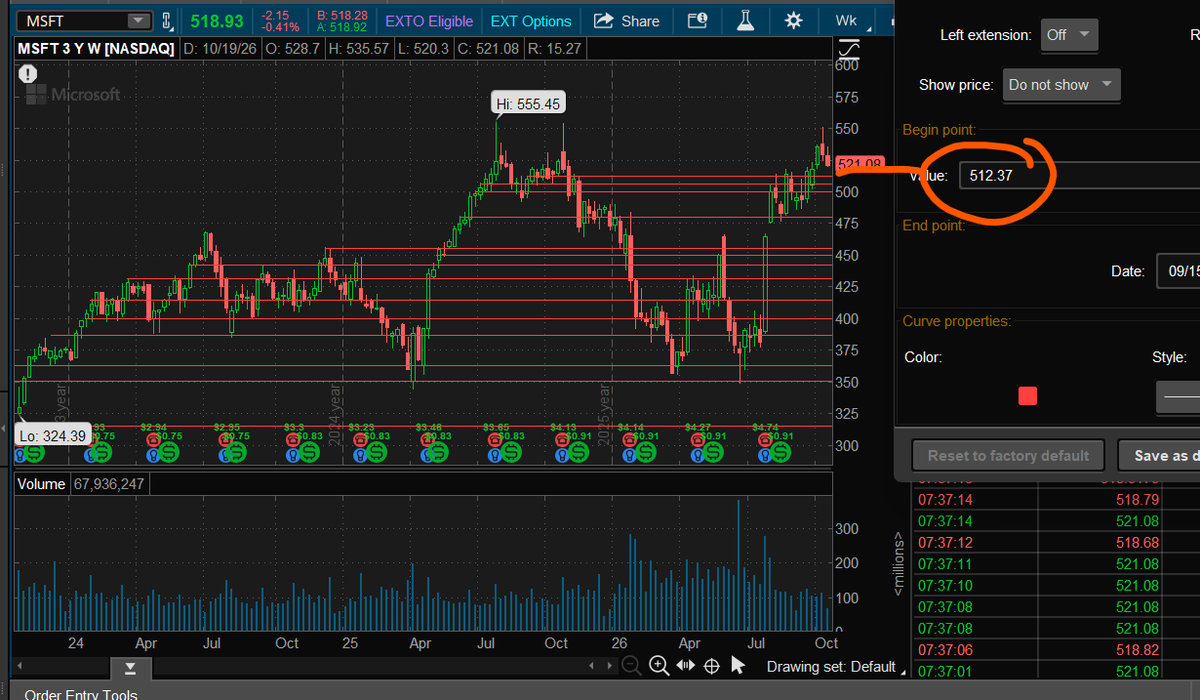Image resolution: width=1200 pixels, height=700 pixels.
Task: Select the pointer drawing tool
Action: [x=738, y=665]
